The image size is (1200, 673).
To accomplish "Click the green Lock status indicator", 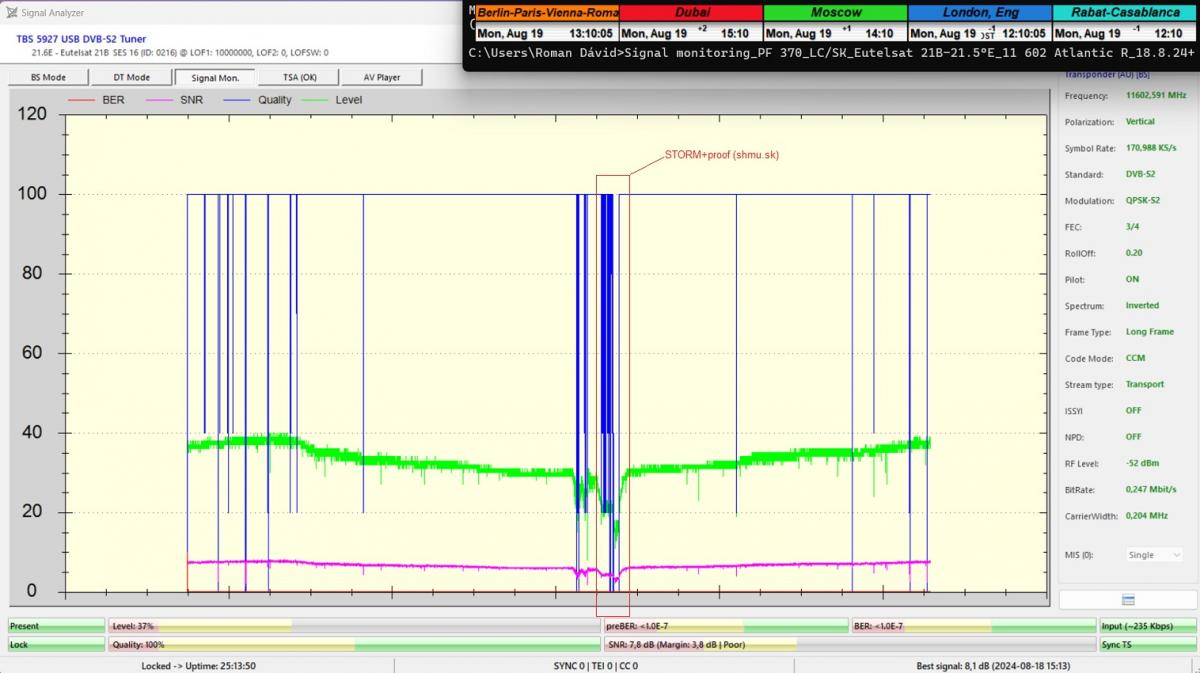I will point(56,645).
